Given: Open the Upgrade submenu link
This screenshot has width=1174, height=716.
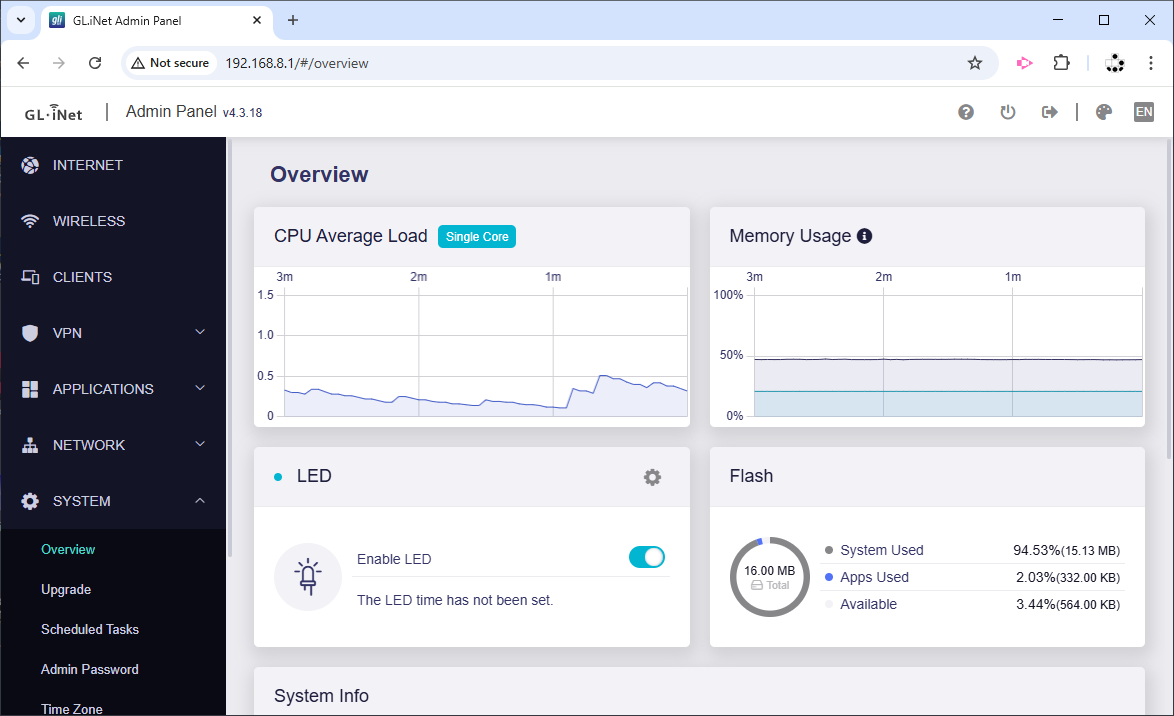Looking at the screenshot, I should [x=66, y=590].
